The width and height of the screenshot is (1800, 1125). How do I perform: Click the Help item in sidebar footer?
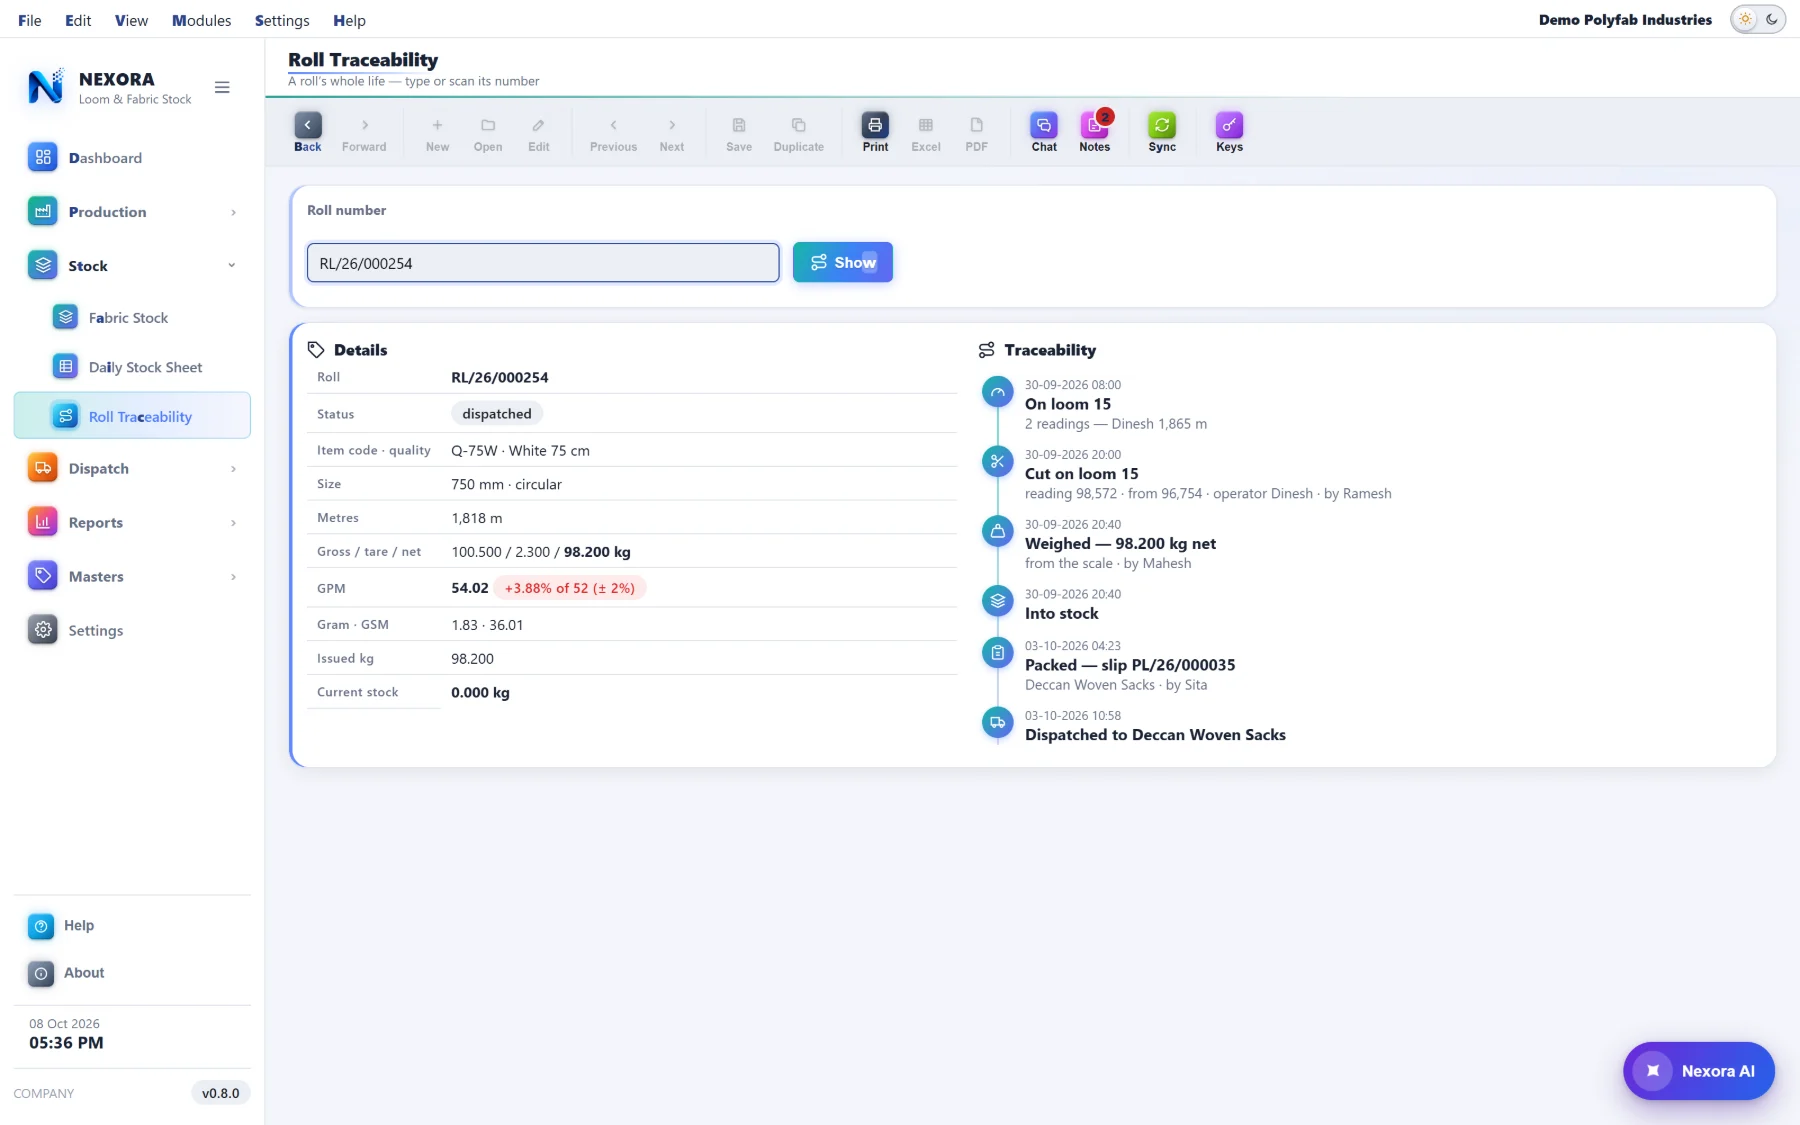click(132, 926)
